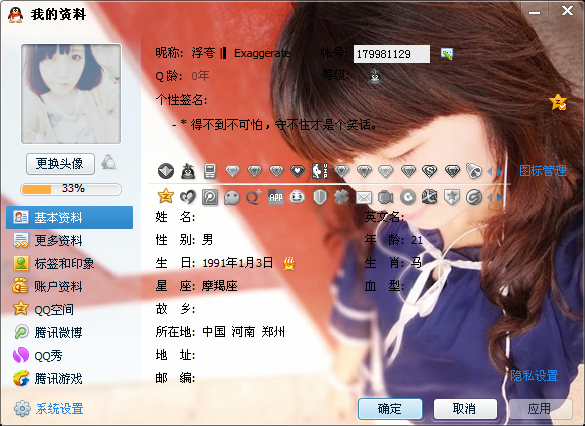Open the 腾讯游戏 tab
585x426 pixels.
click(x=69, y=378)
